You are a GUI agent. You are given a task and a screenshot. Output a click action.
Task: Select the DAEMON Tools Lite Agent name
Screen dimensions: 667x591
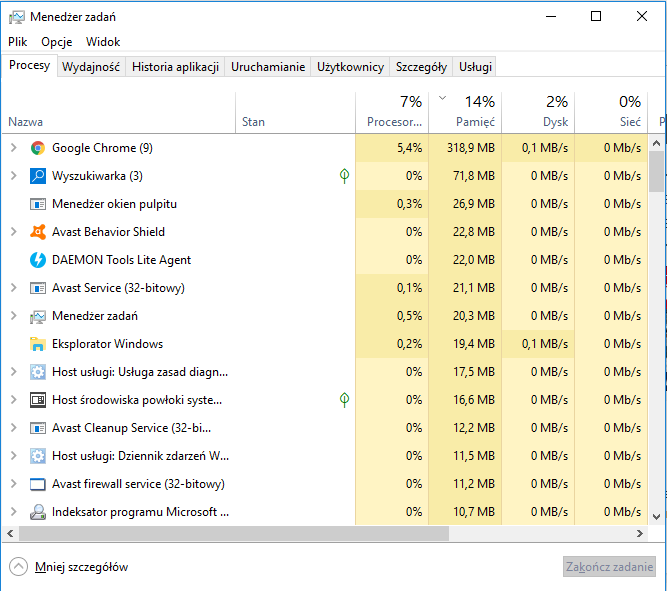[x=121, y=260]
